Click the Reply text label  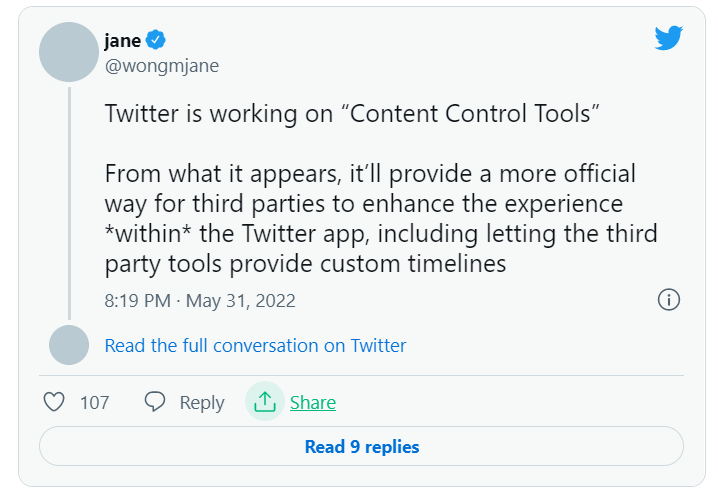(x=202, y=403)
